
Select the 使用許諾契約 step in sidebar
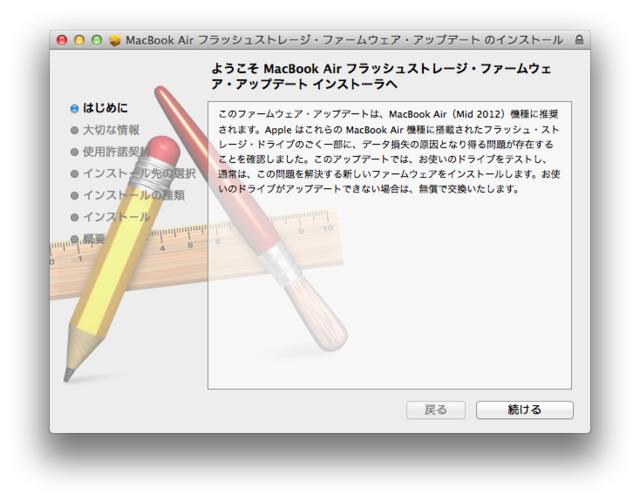tap(117, 152)
